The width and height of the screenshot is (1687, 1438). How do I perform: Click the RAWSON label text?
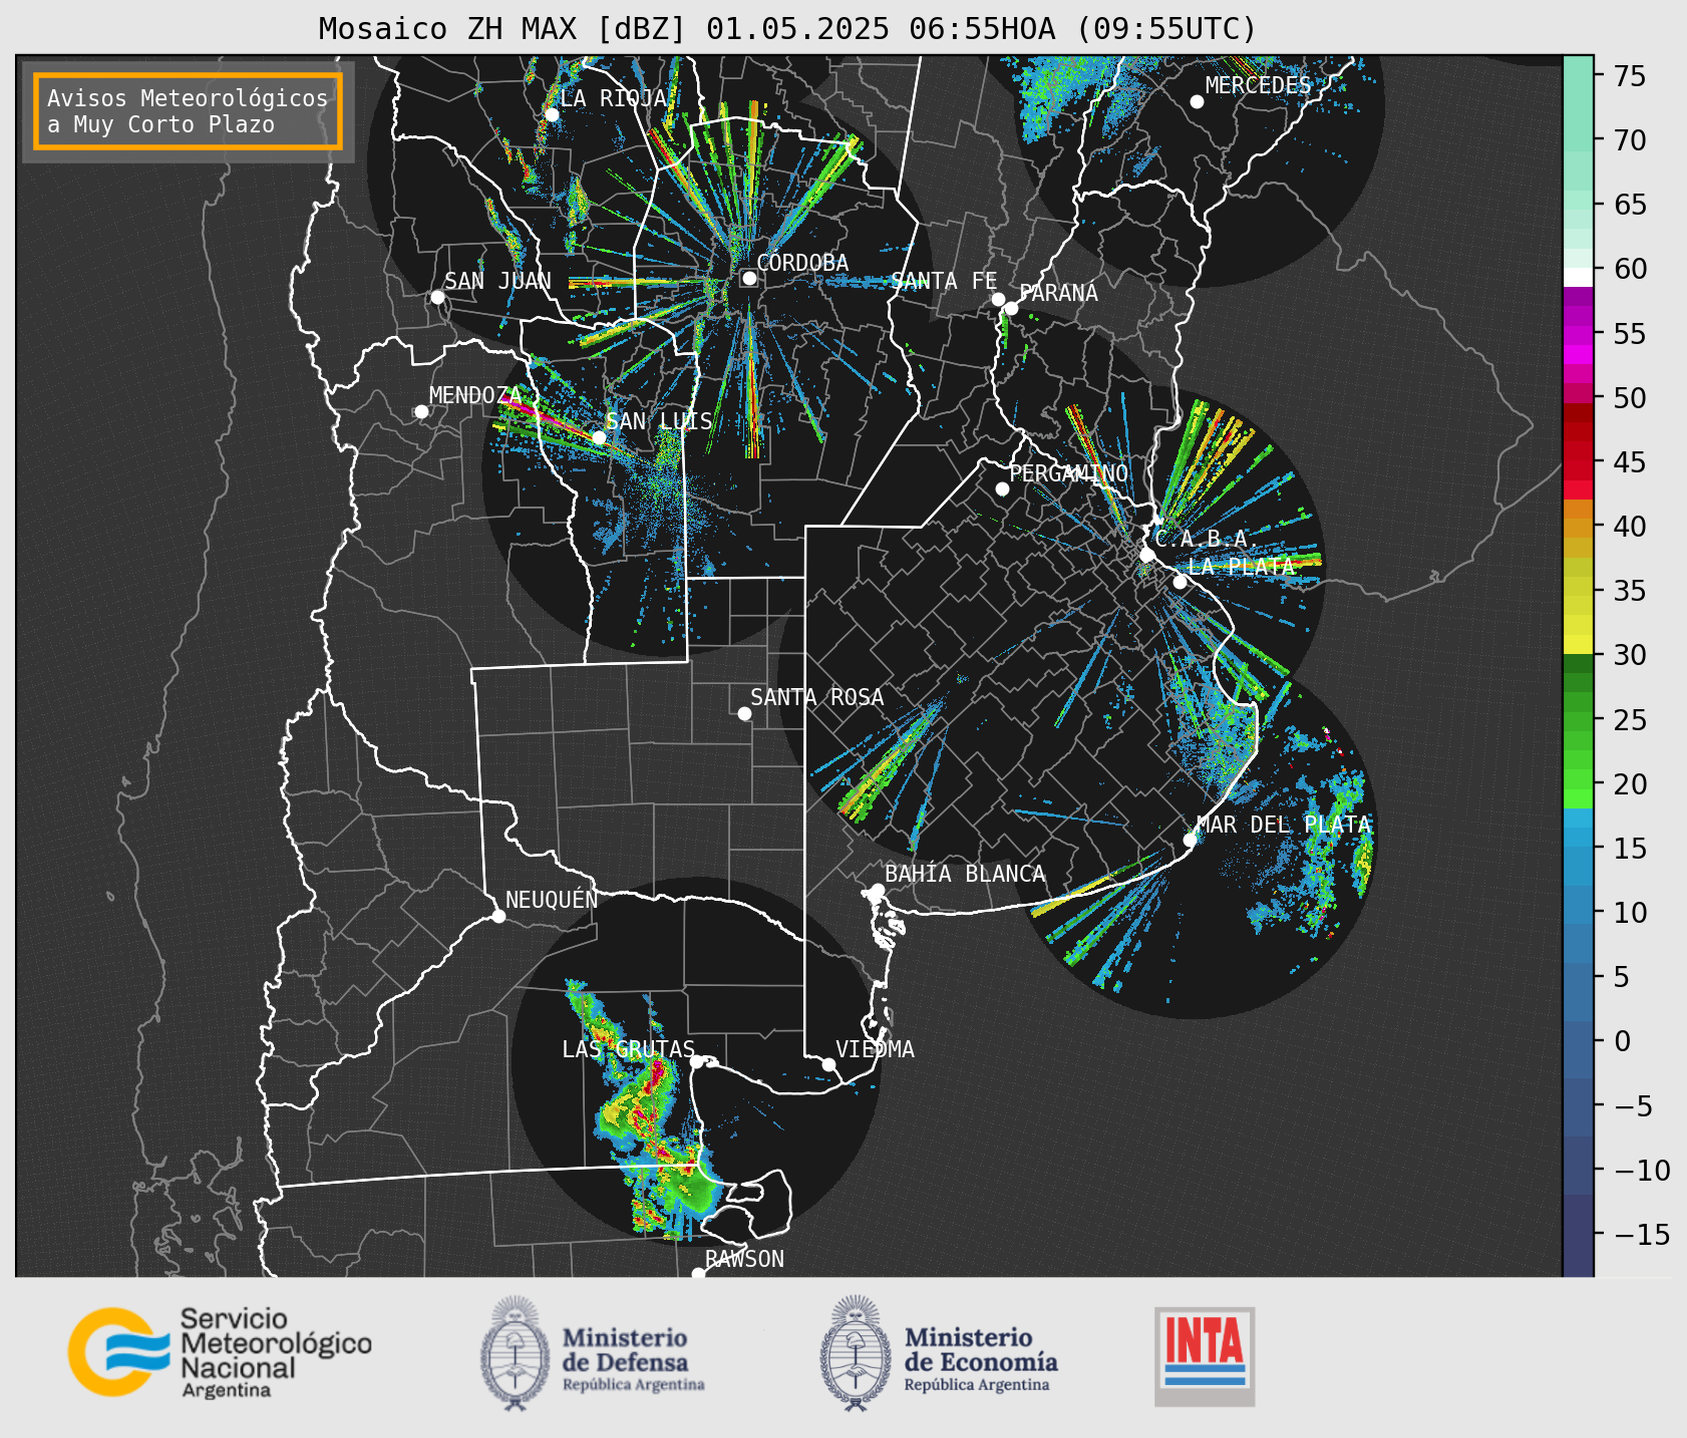click(744, 1259)
